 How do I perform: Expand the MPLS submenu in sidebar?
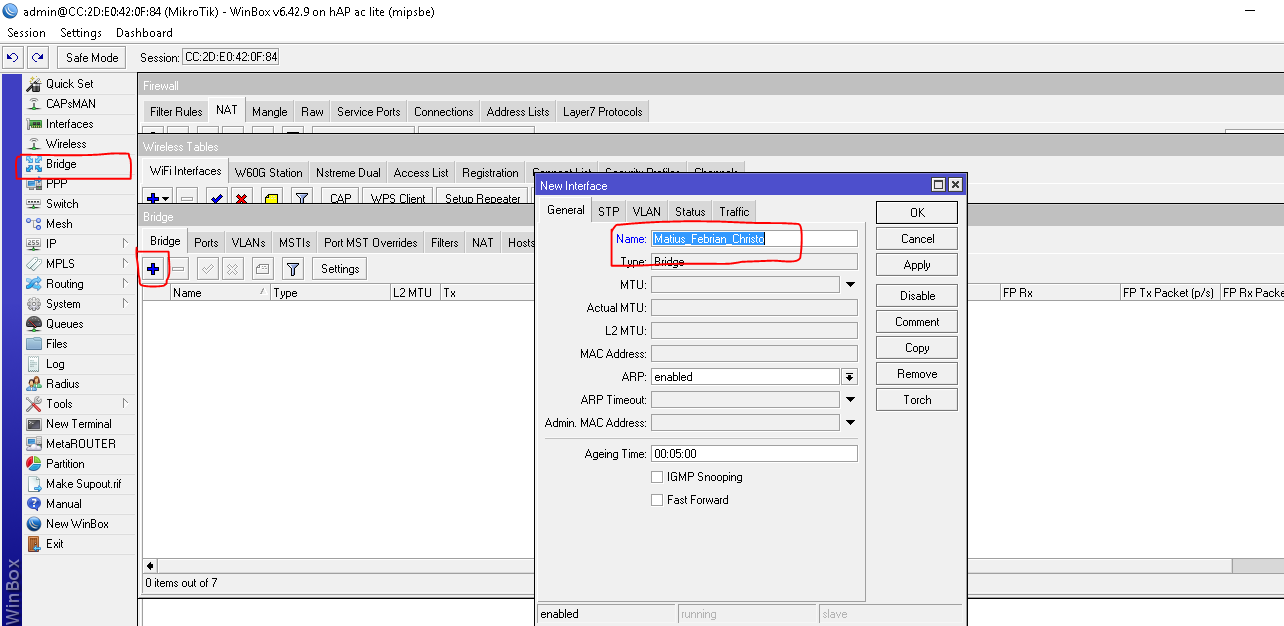(126, 264)
